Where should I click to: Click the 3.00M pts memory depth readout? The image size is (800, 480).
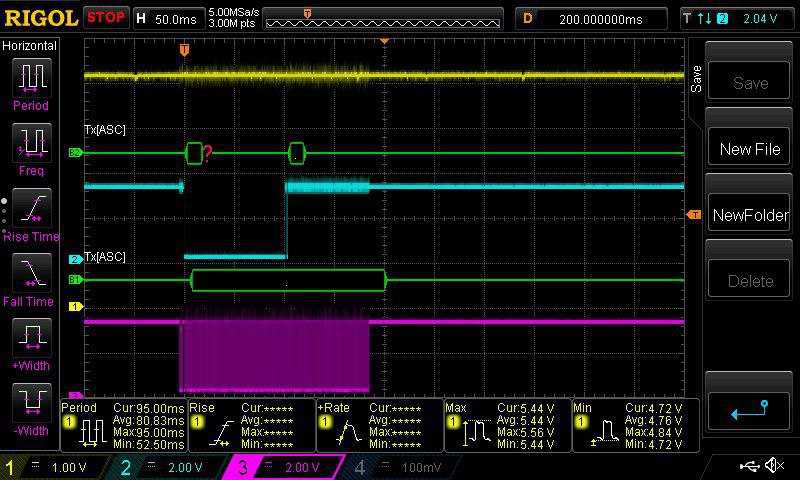tap(232, 23)
